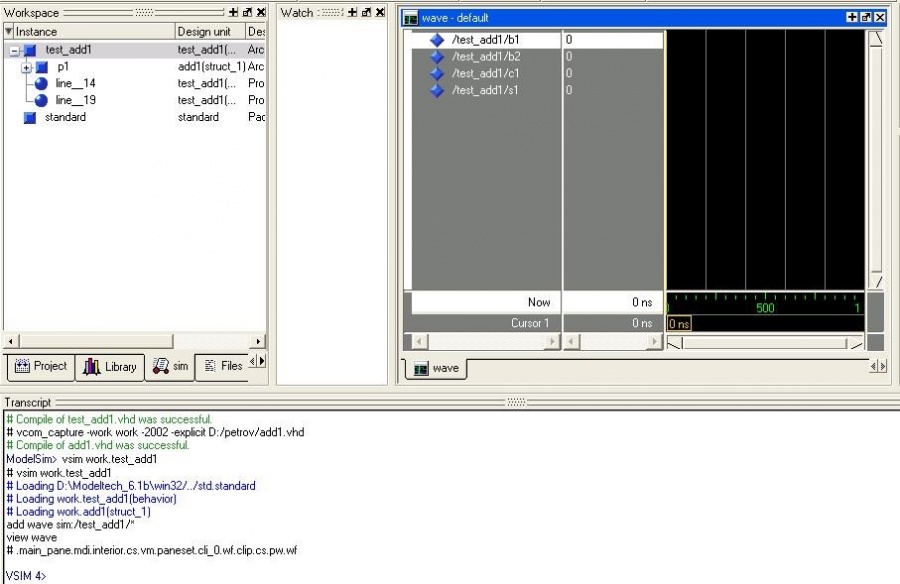Zoom the Watch pane with plus icon
This screenshot has height=584, width=900.
352,12
